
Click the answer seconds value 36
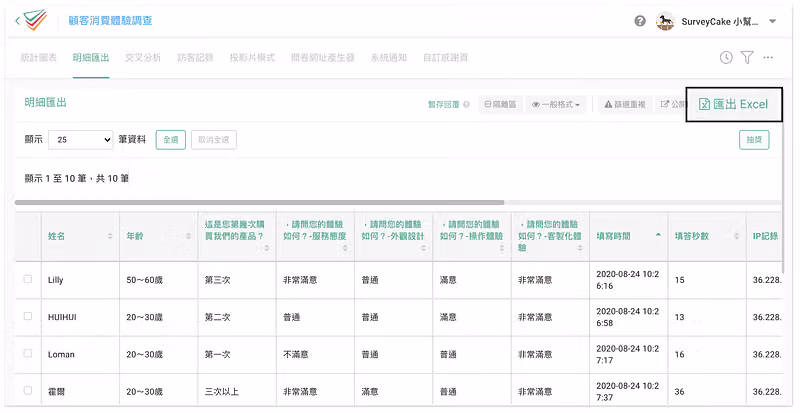pyautogui.click(x=680, y=392)
